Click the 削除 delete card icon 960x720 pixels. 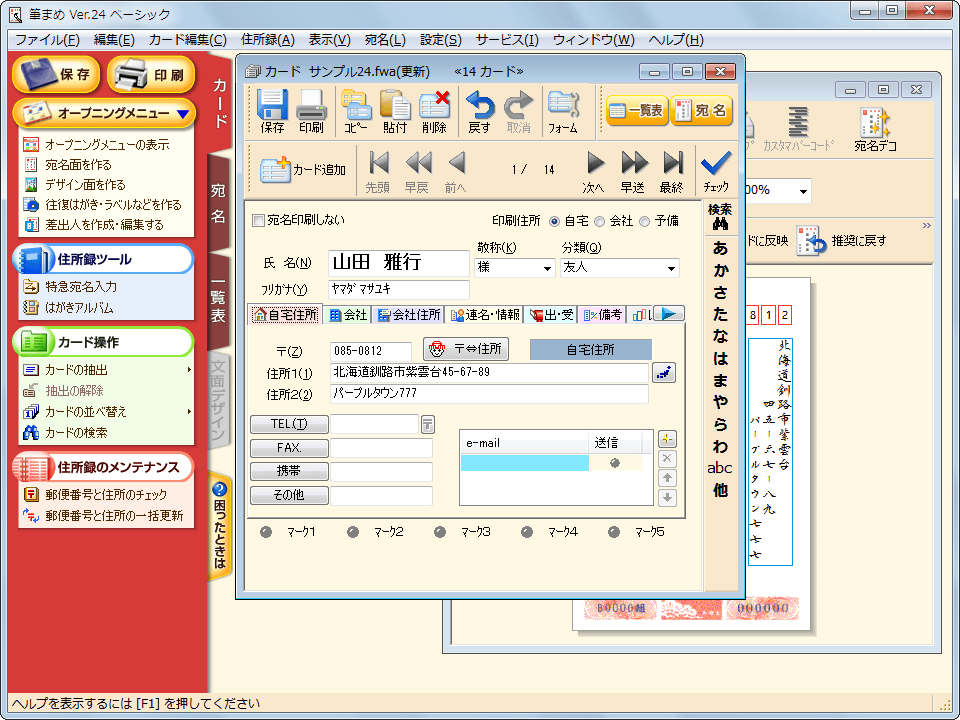pos(434,111)
